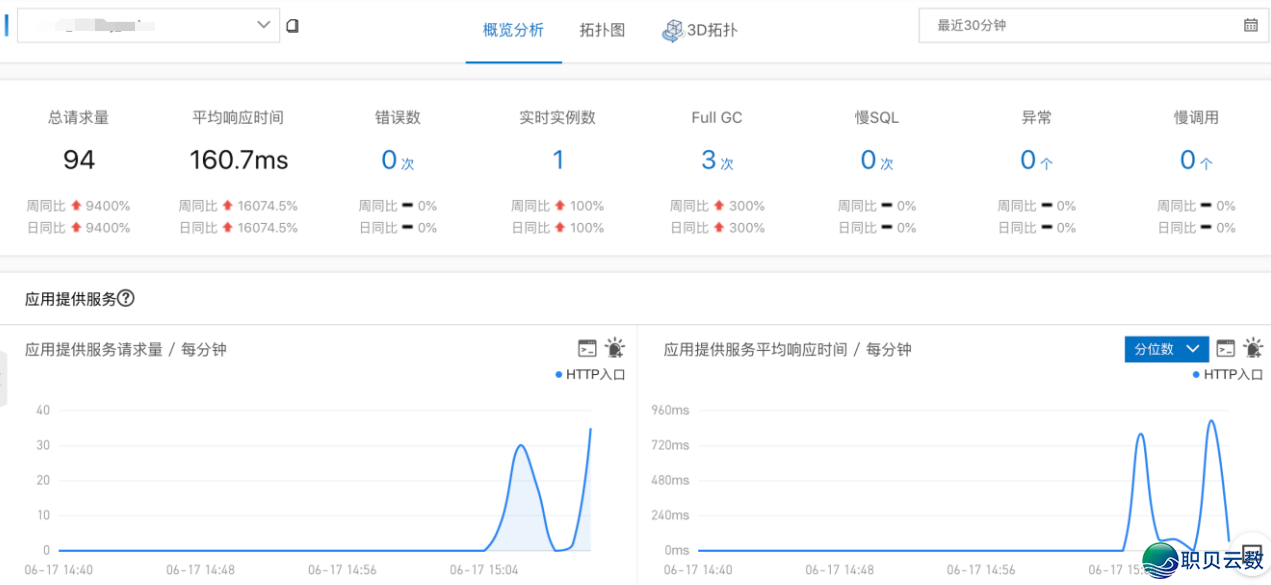Click the Full GC count of 3

click(709, 160)
